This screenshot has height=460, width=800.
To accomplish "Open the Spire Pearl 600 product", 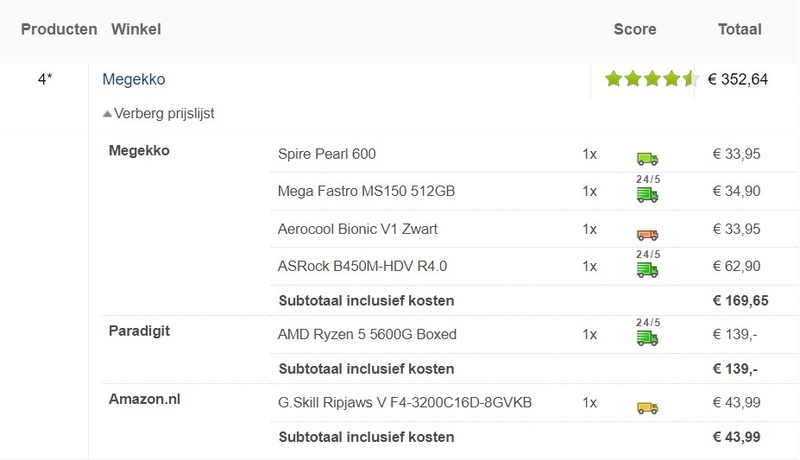I will (x=327, y=154).
